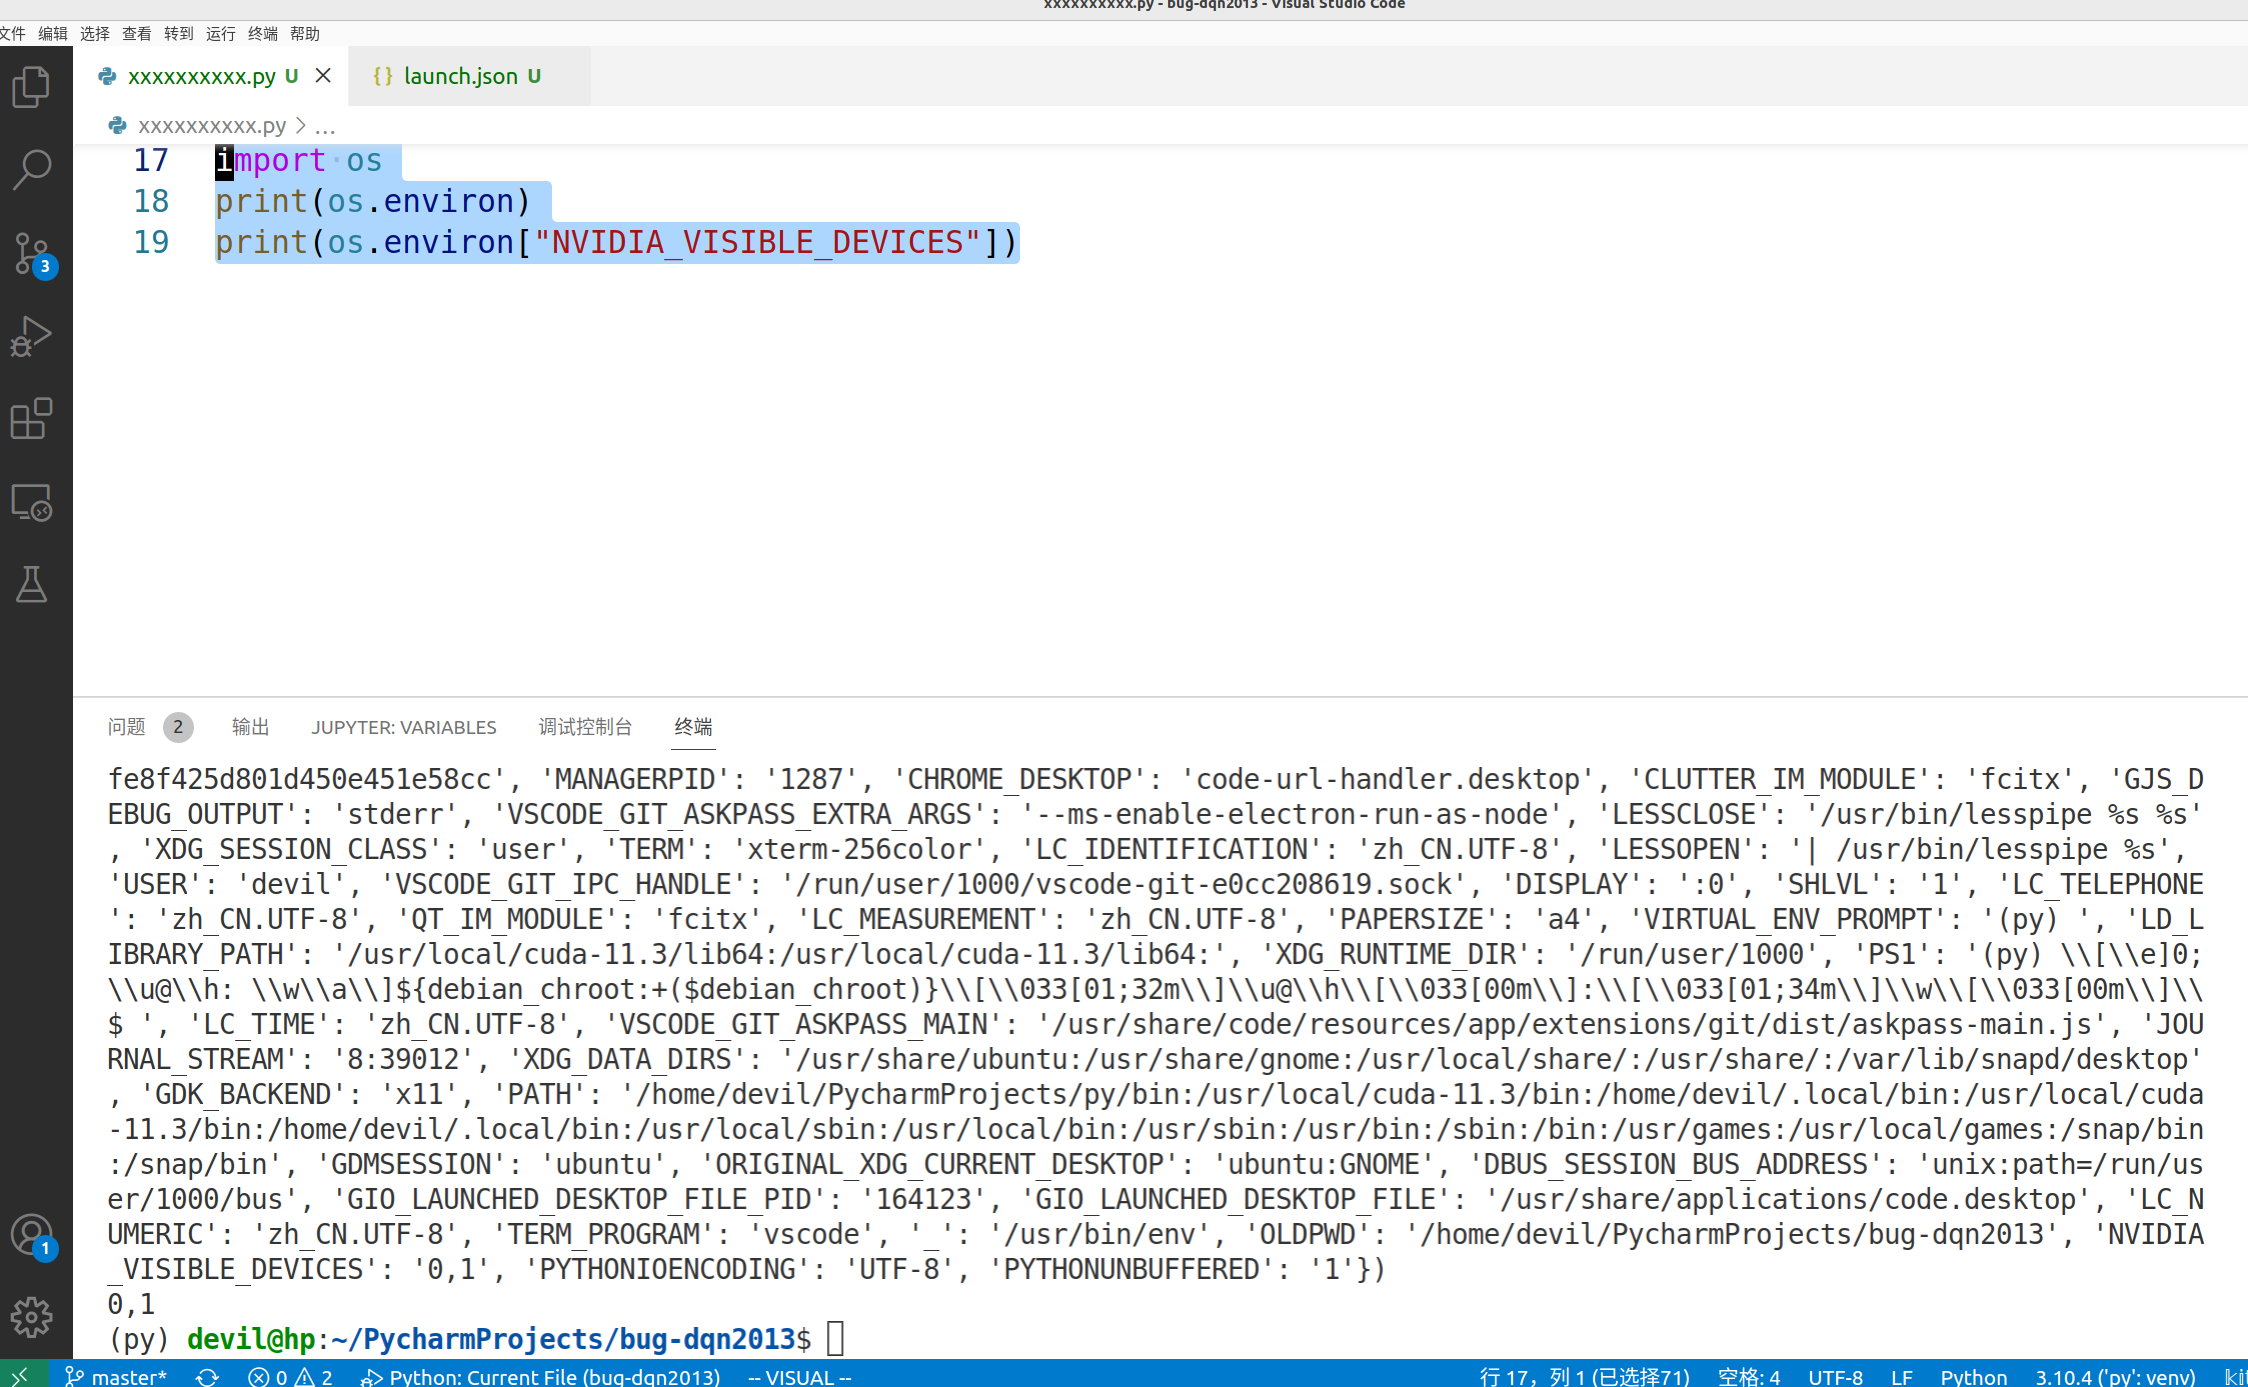Open the Remote Explorer view
Screen dimensions: 2248x1387
pos(31,503)
